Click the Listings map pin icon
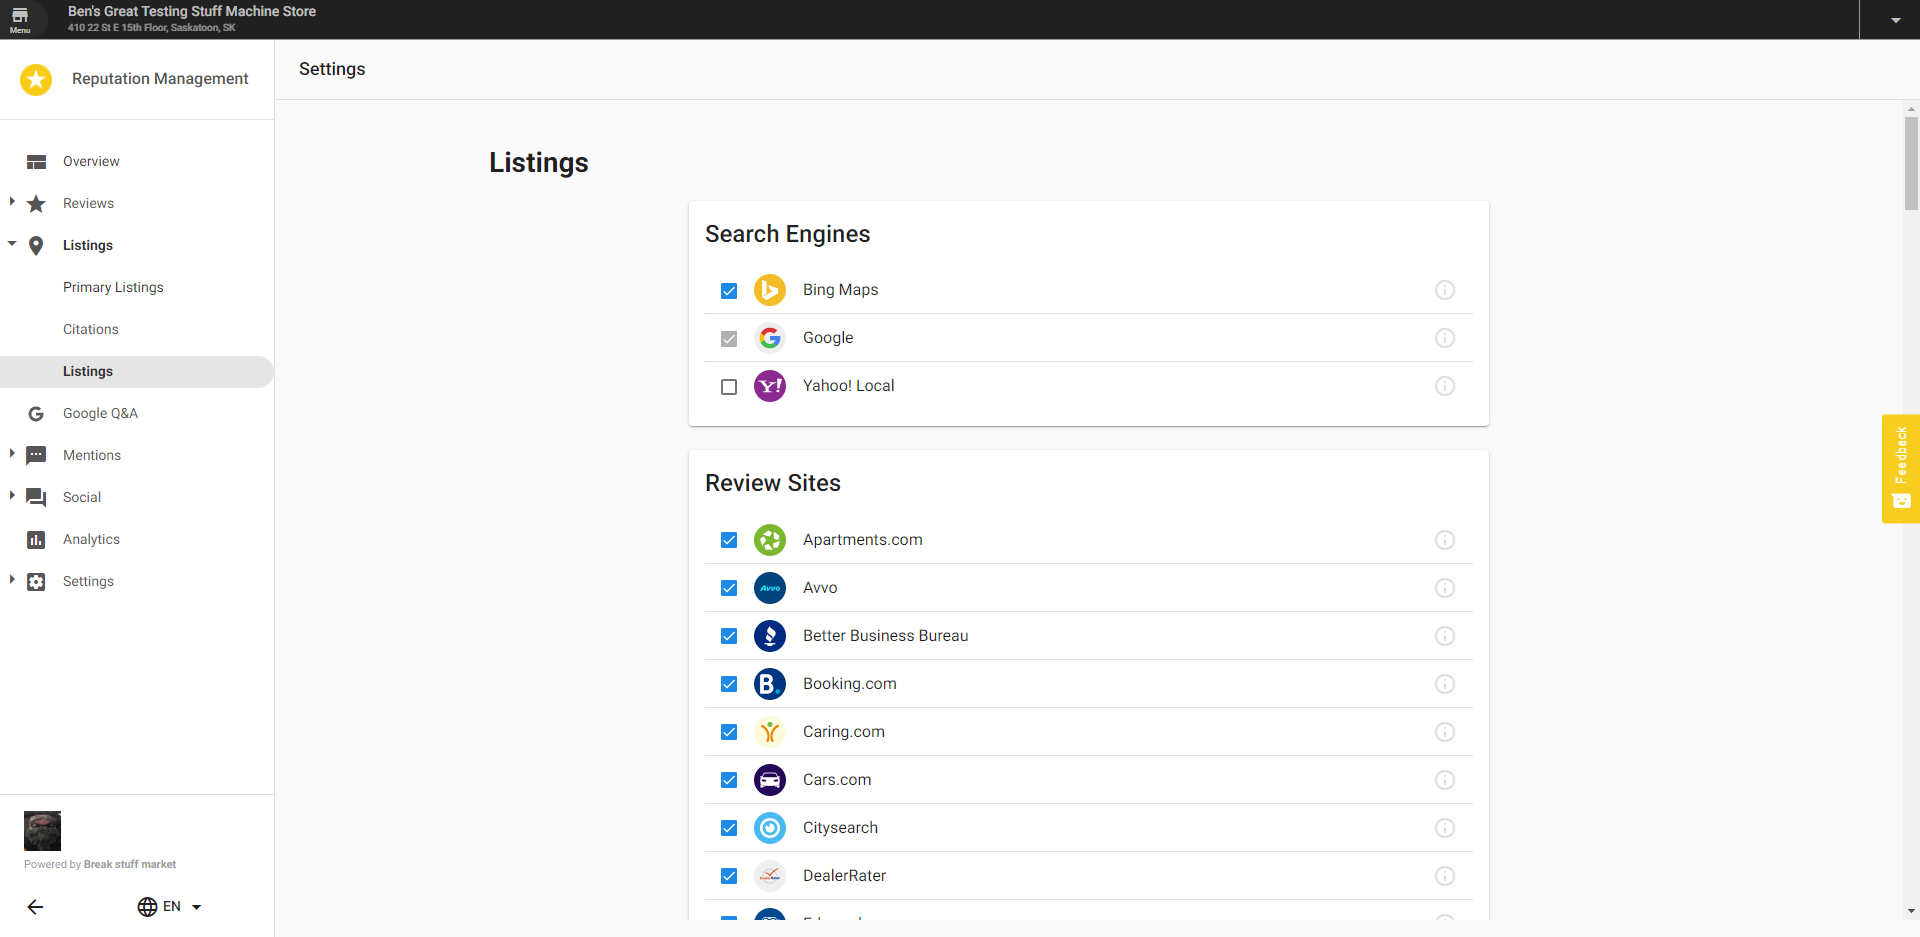The image size is (1920, 937). coord(36,246)
